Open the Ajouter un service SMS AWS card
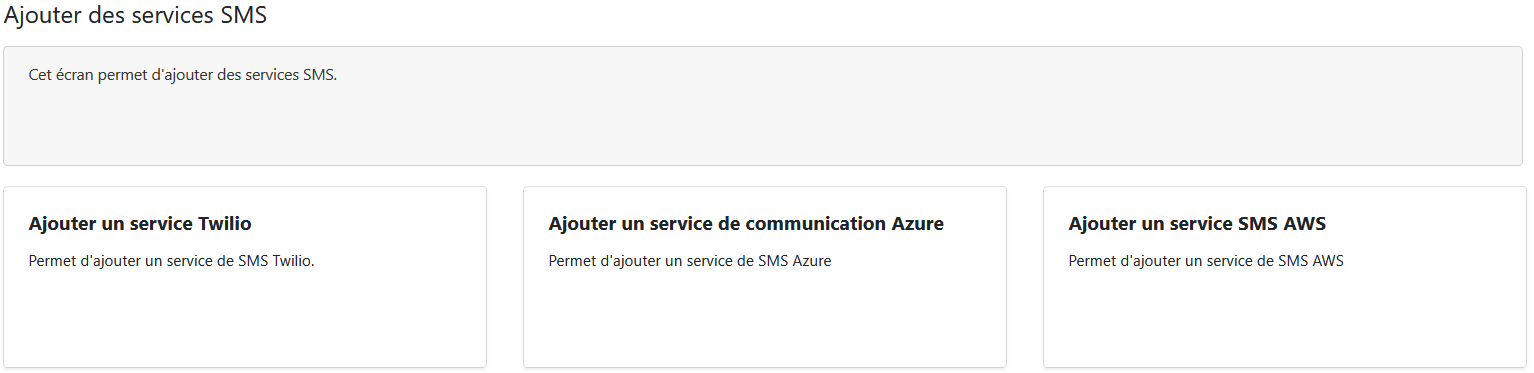Viewport: 1534px width, 373px height. [1285, 277]
